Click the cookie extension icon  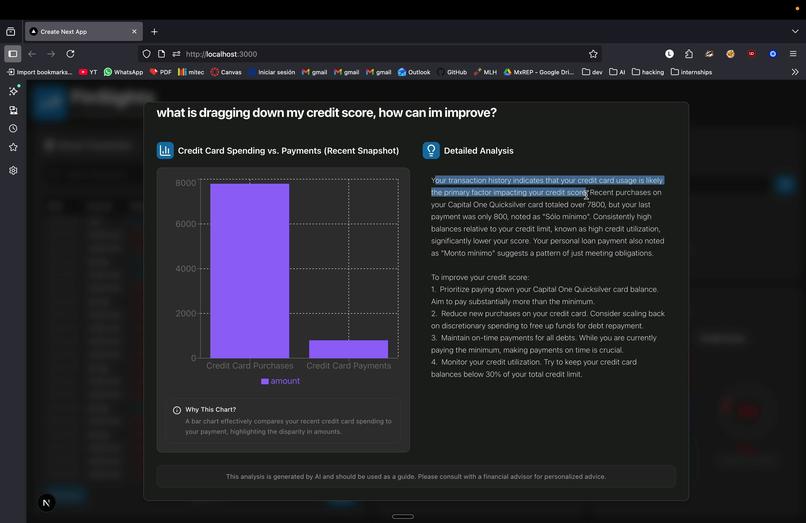pyautogui.click(x=730, y=54)
